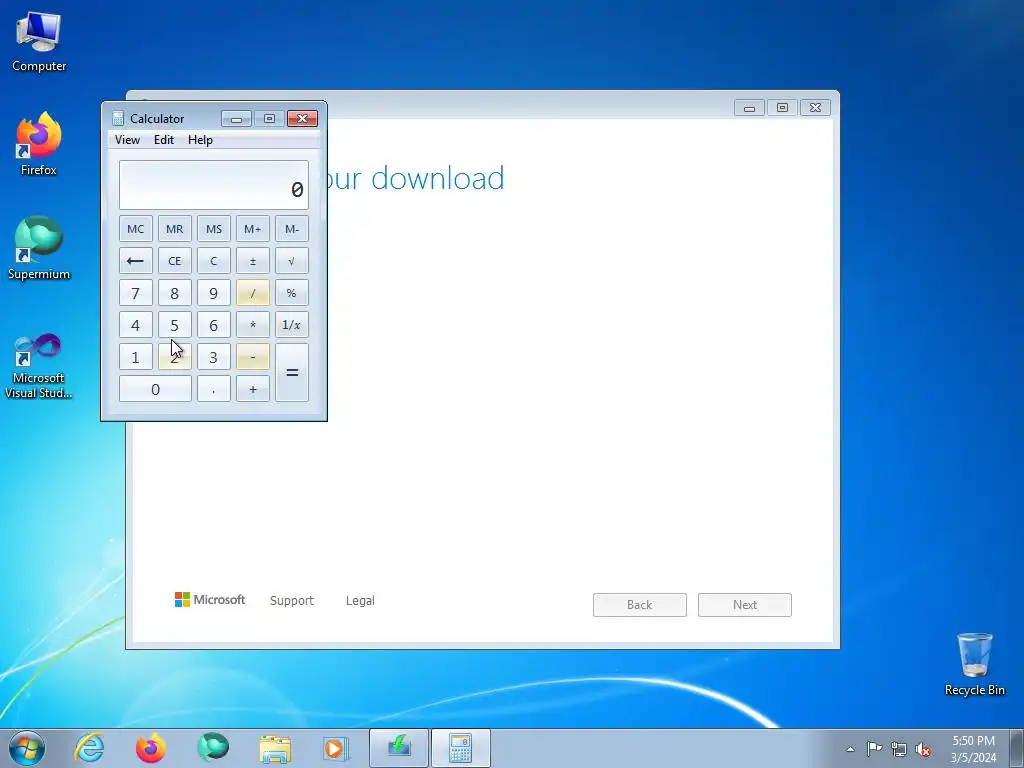Click the plus-minus sign button
The height and width of the screenshot is (768, 1024).
pos(253,261)
